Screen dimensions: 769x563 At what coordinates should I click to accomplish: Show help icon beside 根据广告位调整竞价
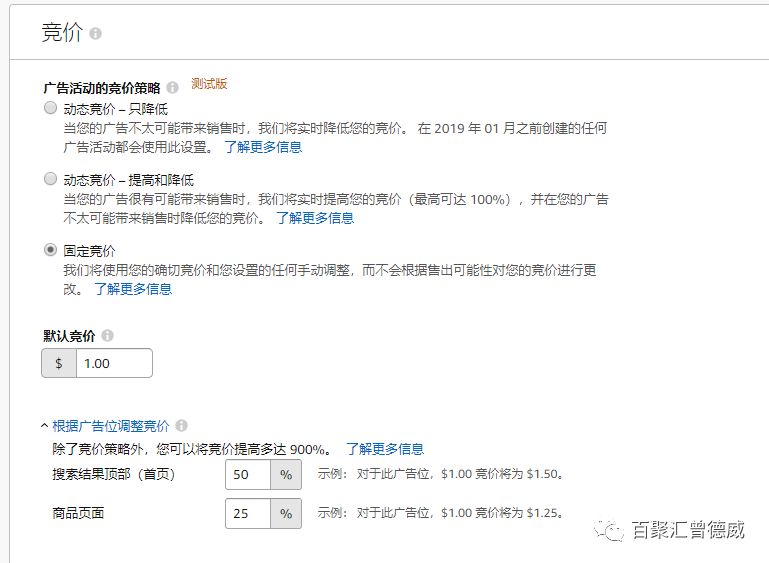(x=181, y=425)
